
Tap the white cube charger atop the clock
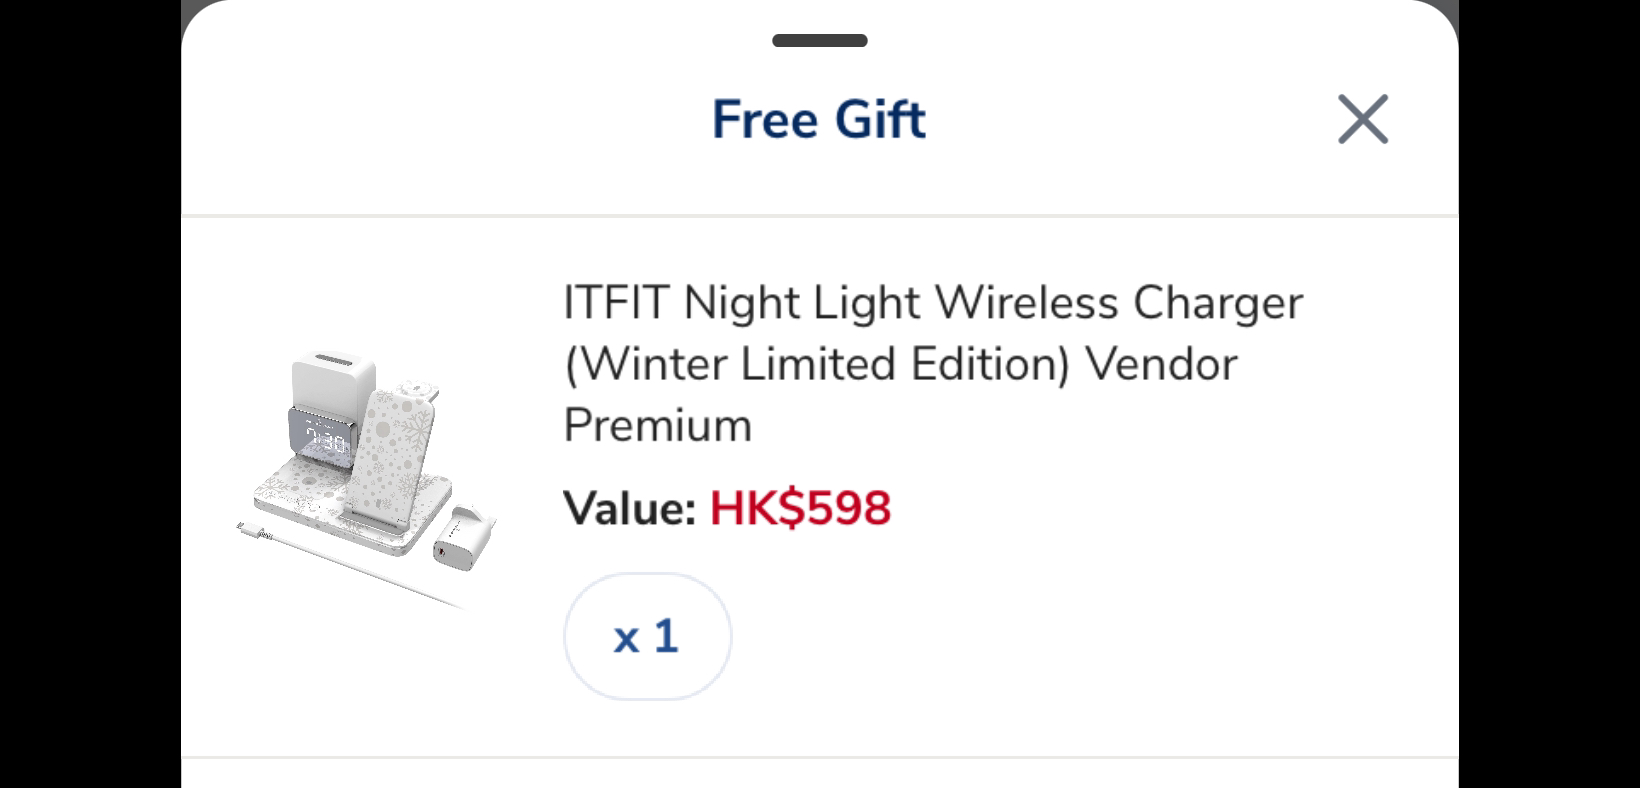click(x=333, y=381)
